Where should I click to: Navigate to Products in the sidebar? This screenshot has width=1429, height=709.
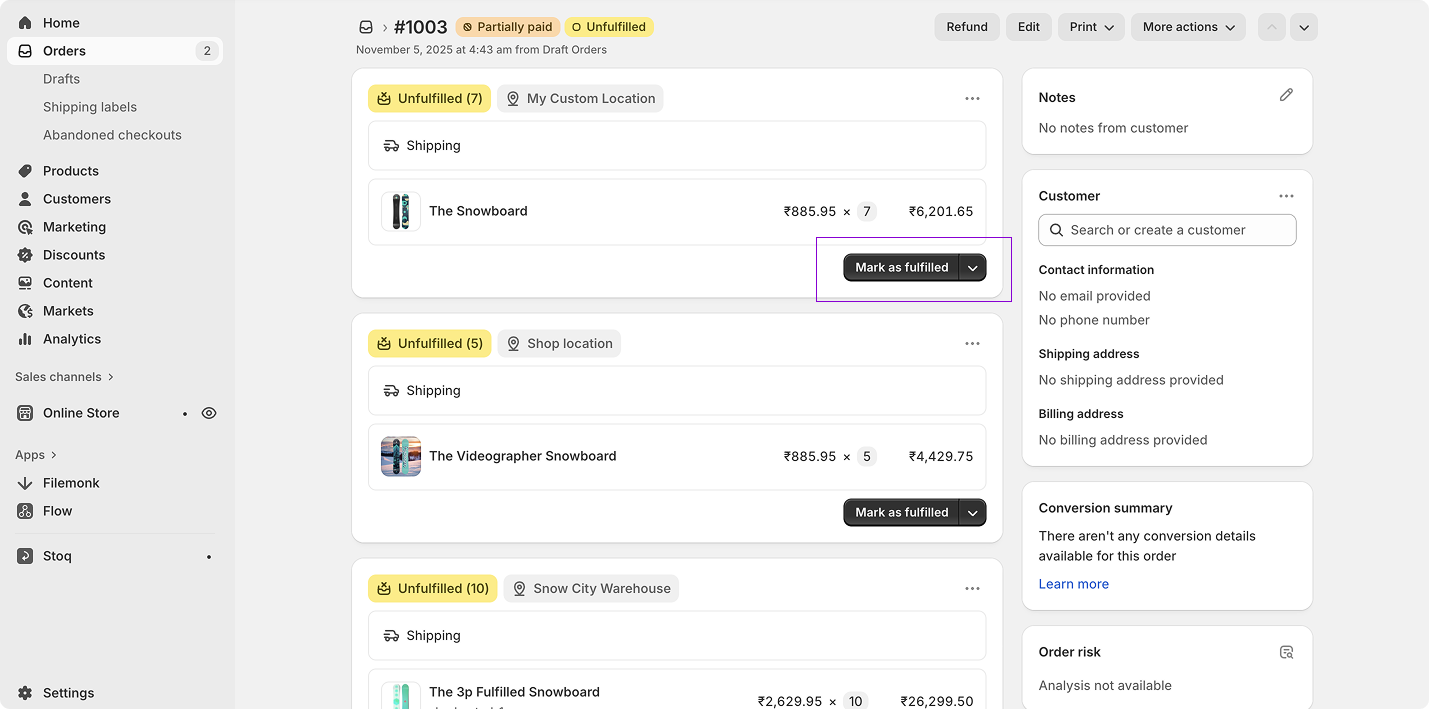point(70,170)
